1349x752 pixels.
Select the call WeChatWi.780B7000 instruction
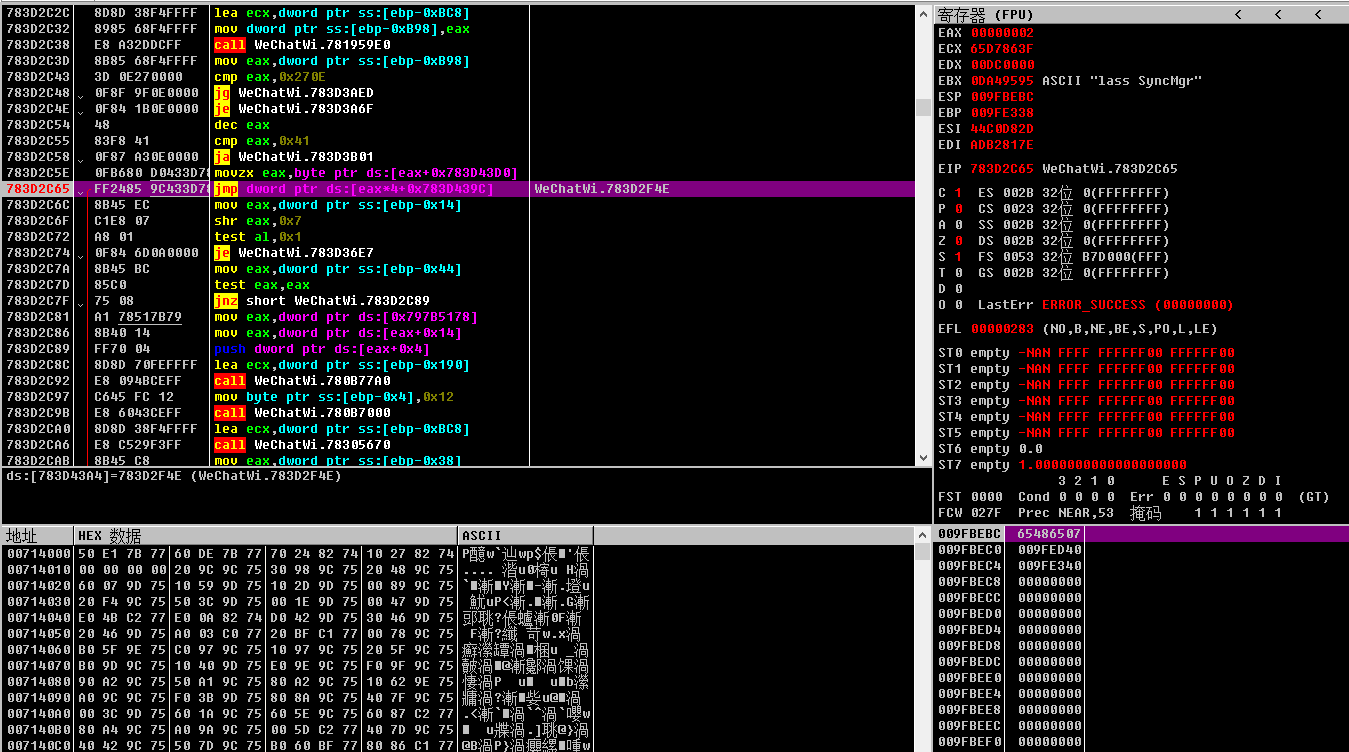click(302, 413)
